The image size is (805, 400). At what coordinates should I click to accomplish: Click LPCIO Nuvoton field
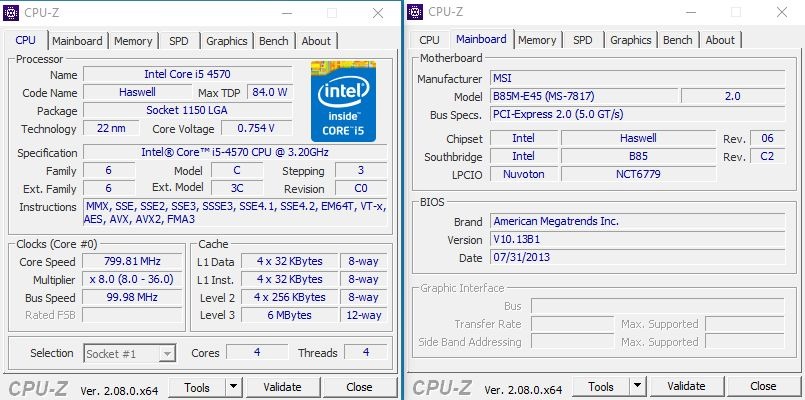tap(524, 174)
